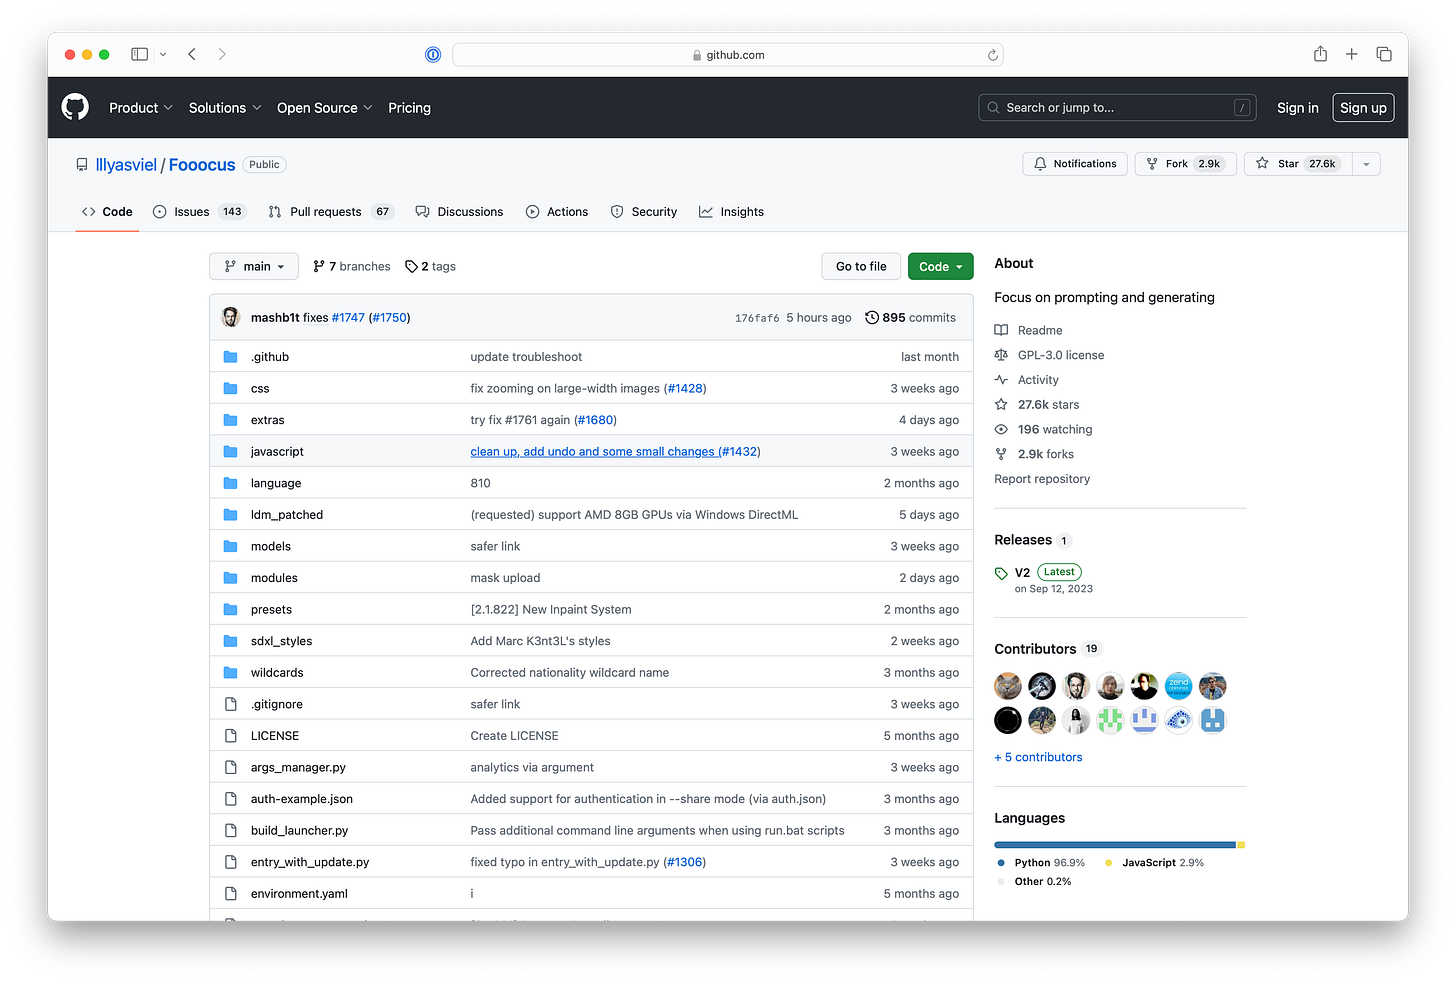The image size is (1456, 984).
Task: Click the file icon beside LICENSE
Action: click(x=231, y=736)
